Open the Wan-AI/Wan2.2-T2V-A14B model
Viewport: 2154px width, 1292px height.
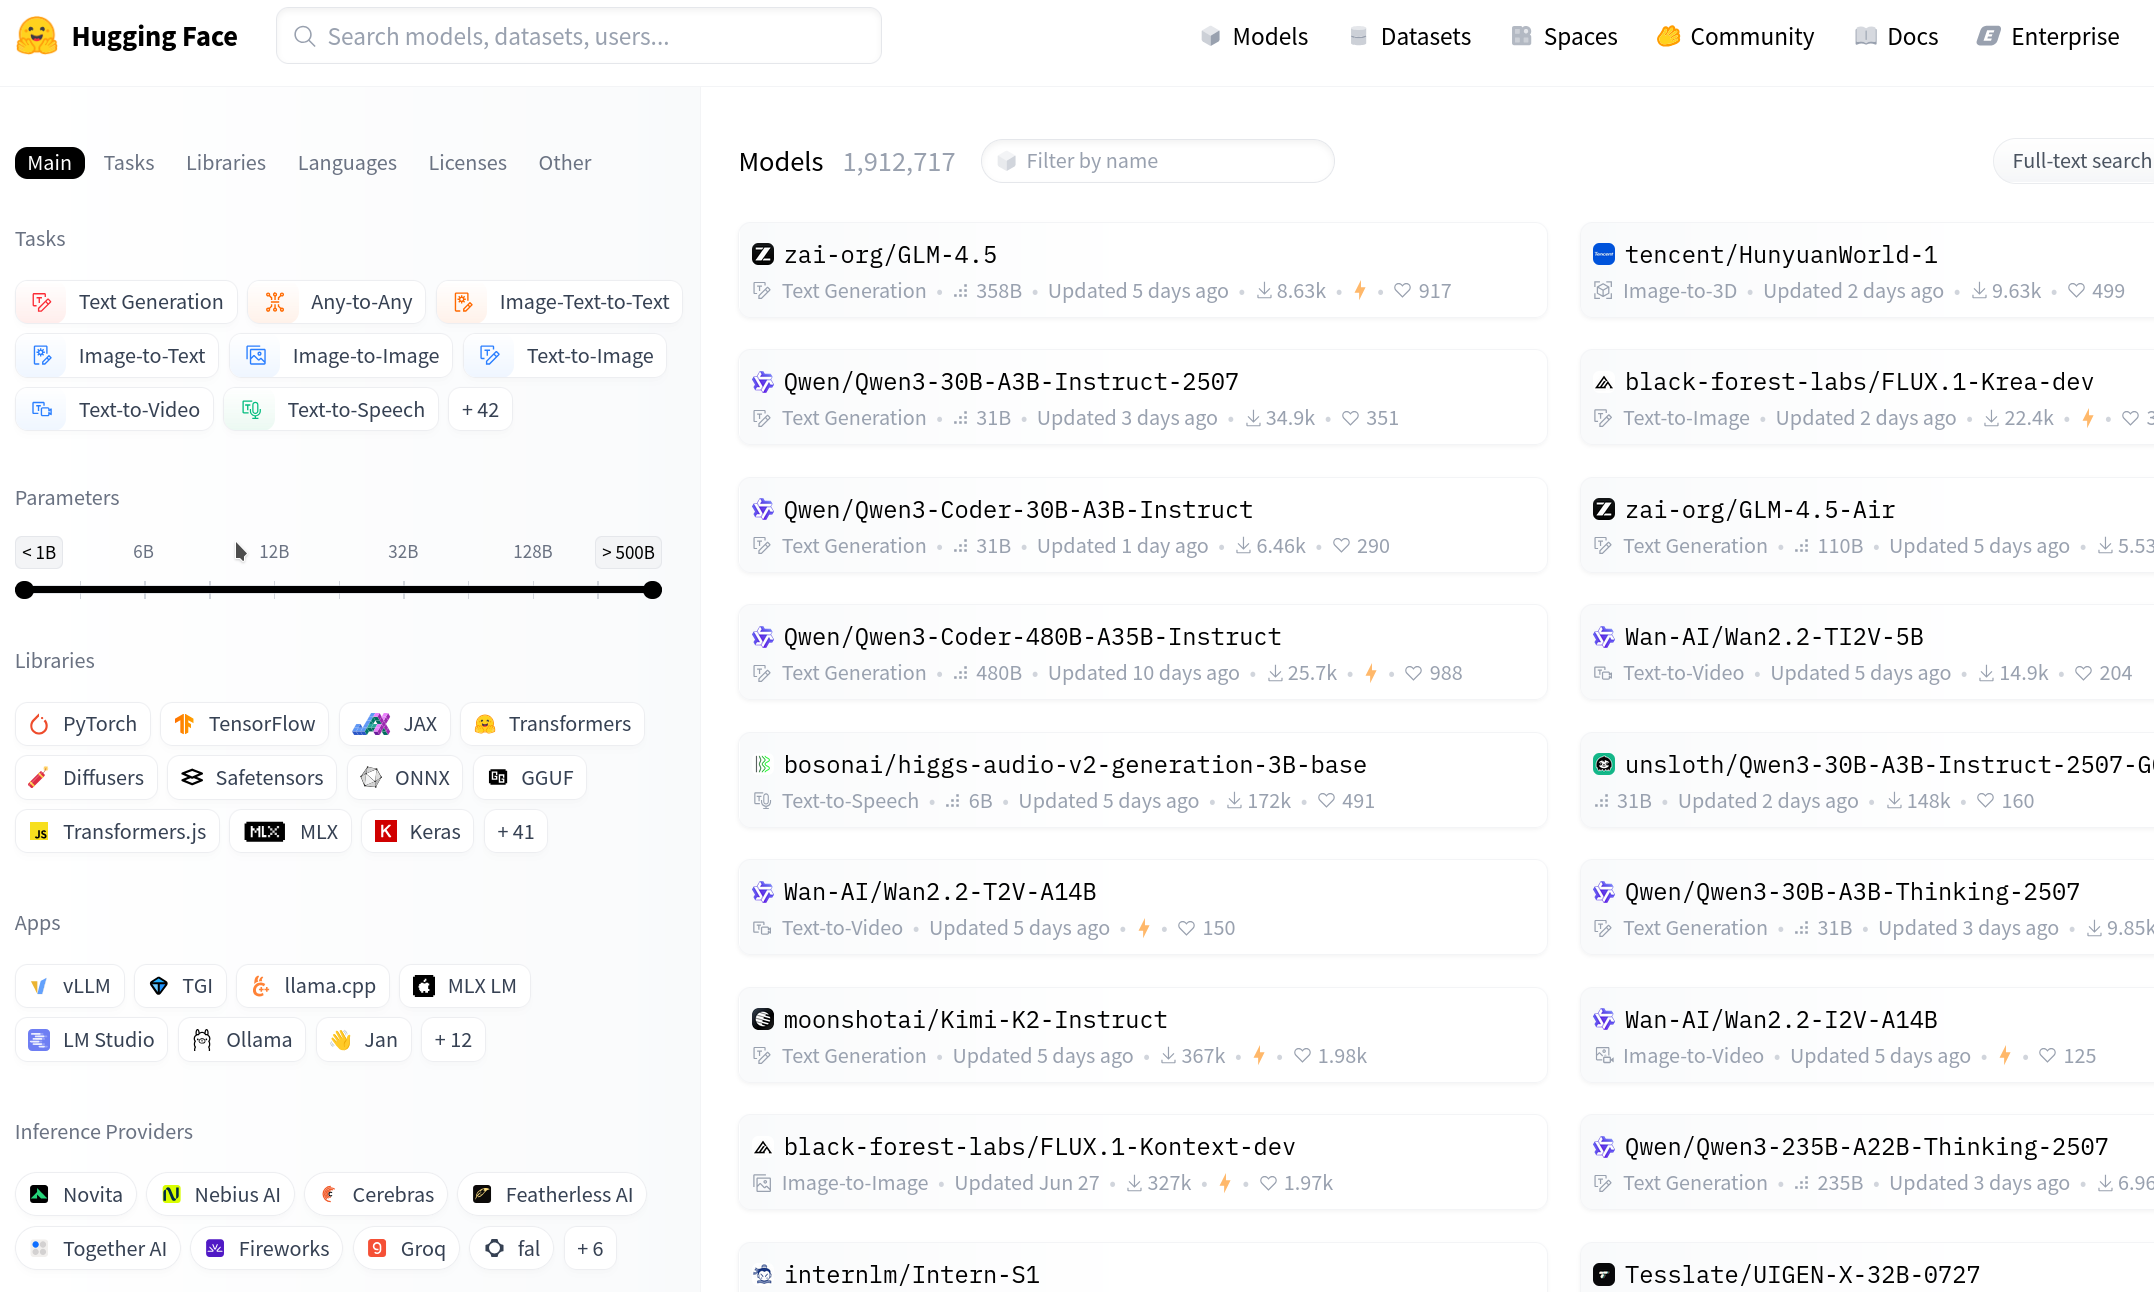click(x=1143, y=908)
